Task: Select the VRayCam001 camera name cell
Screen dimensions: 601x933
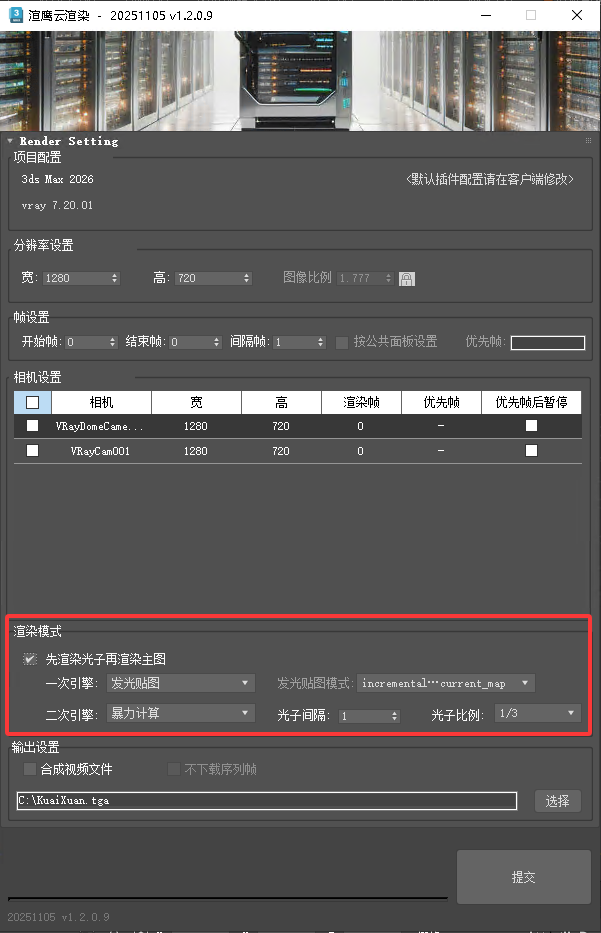Action: click(100, 451)
